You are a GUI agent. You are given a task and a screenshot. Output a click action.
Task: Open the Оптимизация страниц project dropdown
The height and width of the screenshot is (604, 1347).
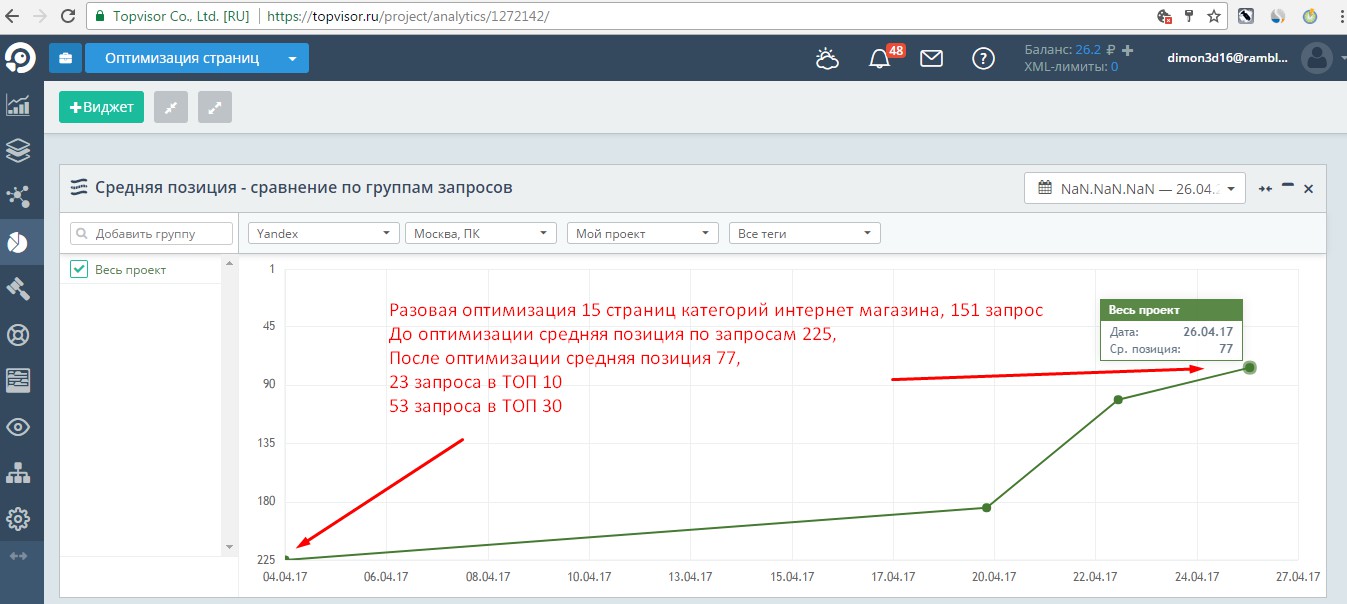(x=197, y=58)
